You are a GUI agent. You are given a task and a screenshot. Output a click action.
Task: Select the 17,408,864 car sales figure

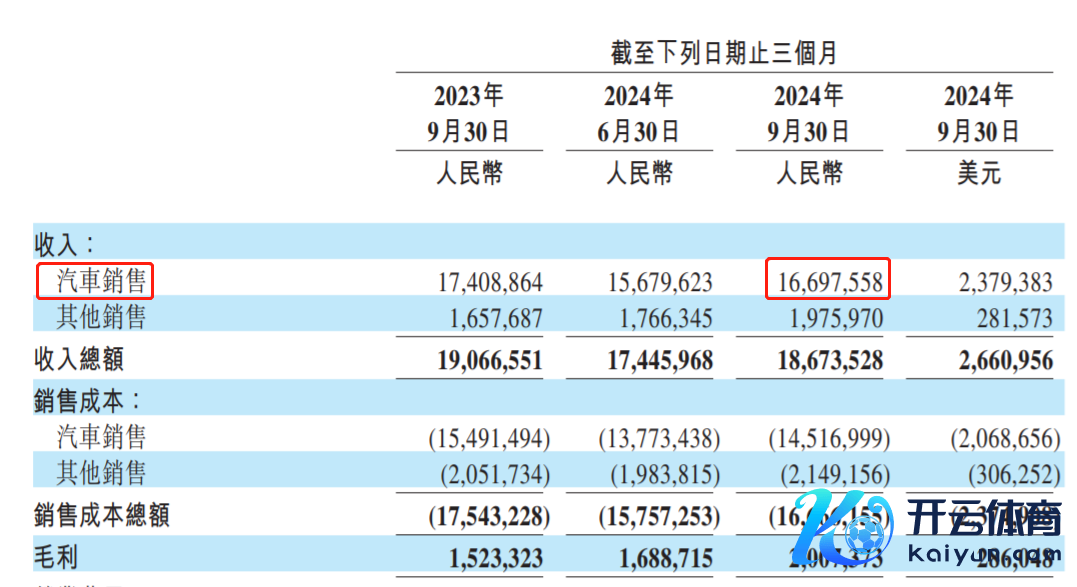(489, 283)
